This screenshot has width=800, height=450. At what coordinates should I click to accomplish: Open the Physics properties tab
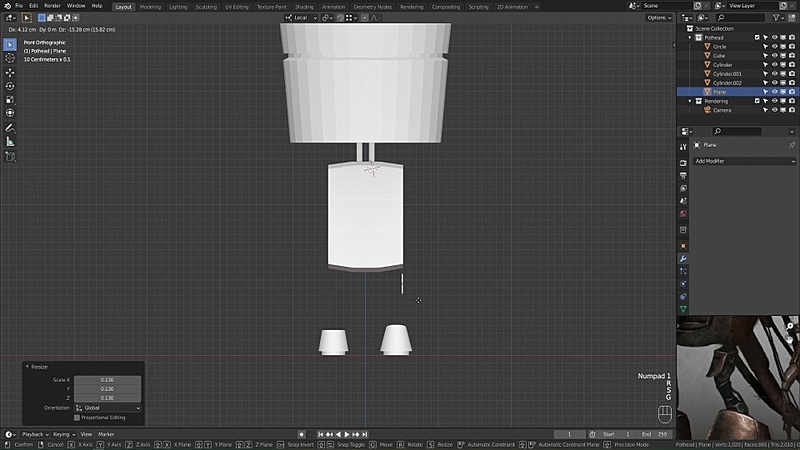pyautogui.click(x=683, y=284)
